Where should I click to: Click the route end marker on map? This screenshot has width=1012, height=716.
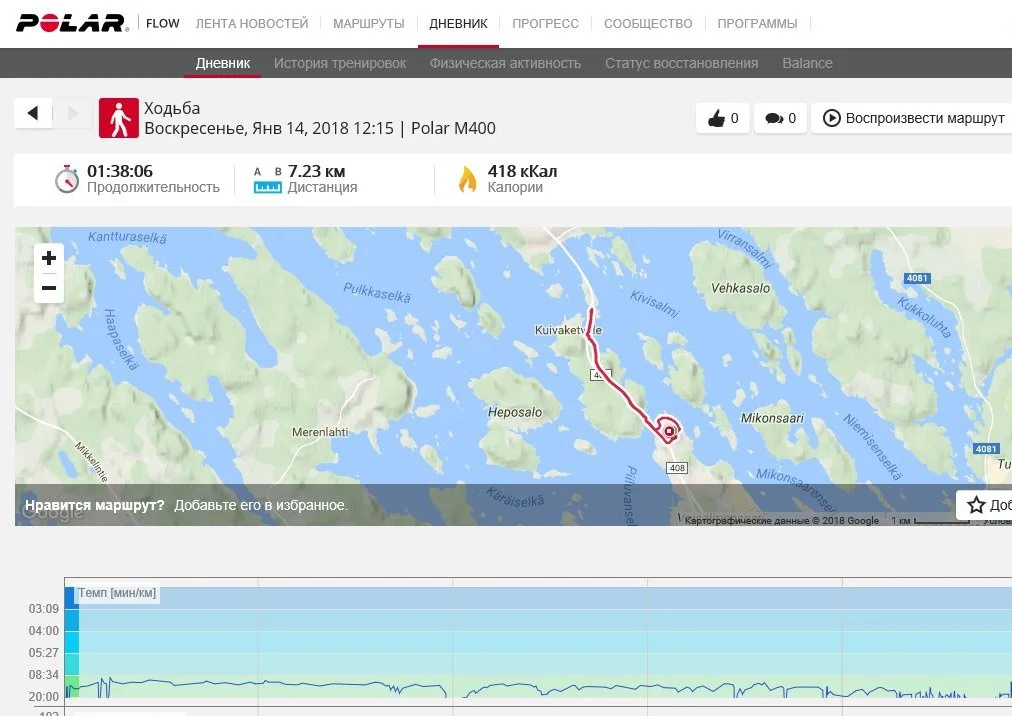coord(669,431)
